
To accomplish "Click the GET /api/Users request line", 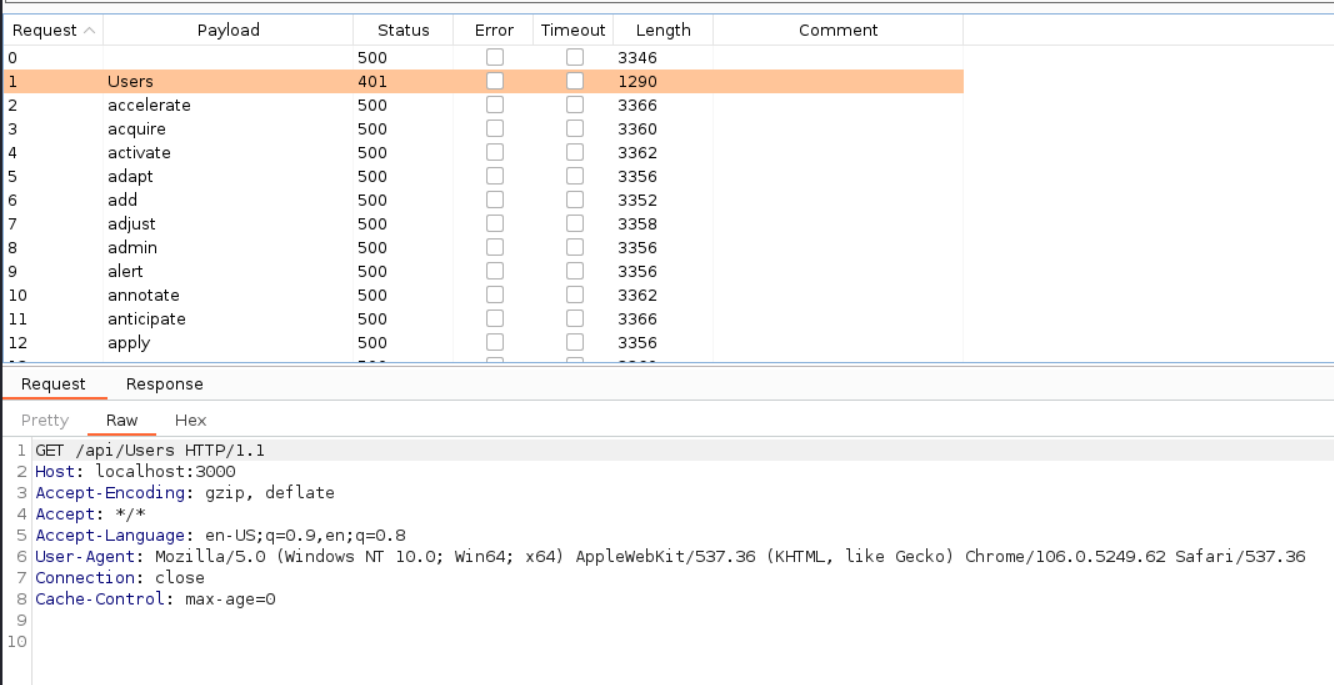I will pyautogui.click(x=150, y=450).
